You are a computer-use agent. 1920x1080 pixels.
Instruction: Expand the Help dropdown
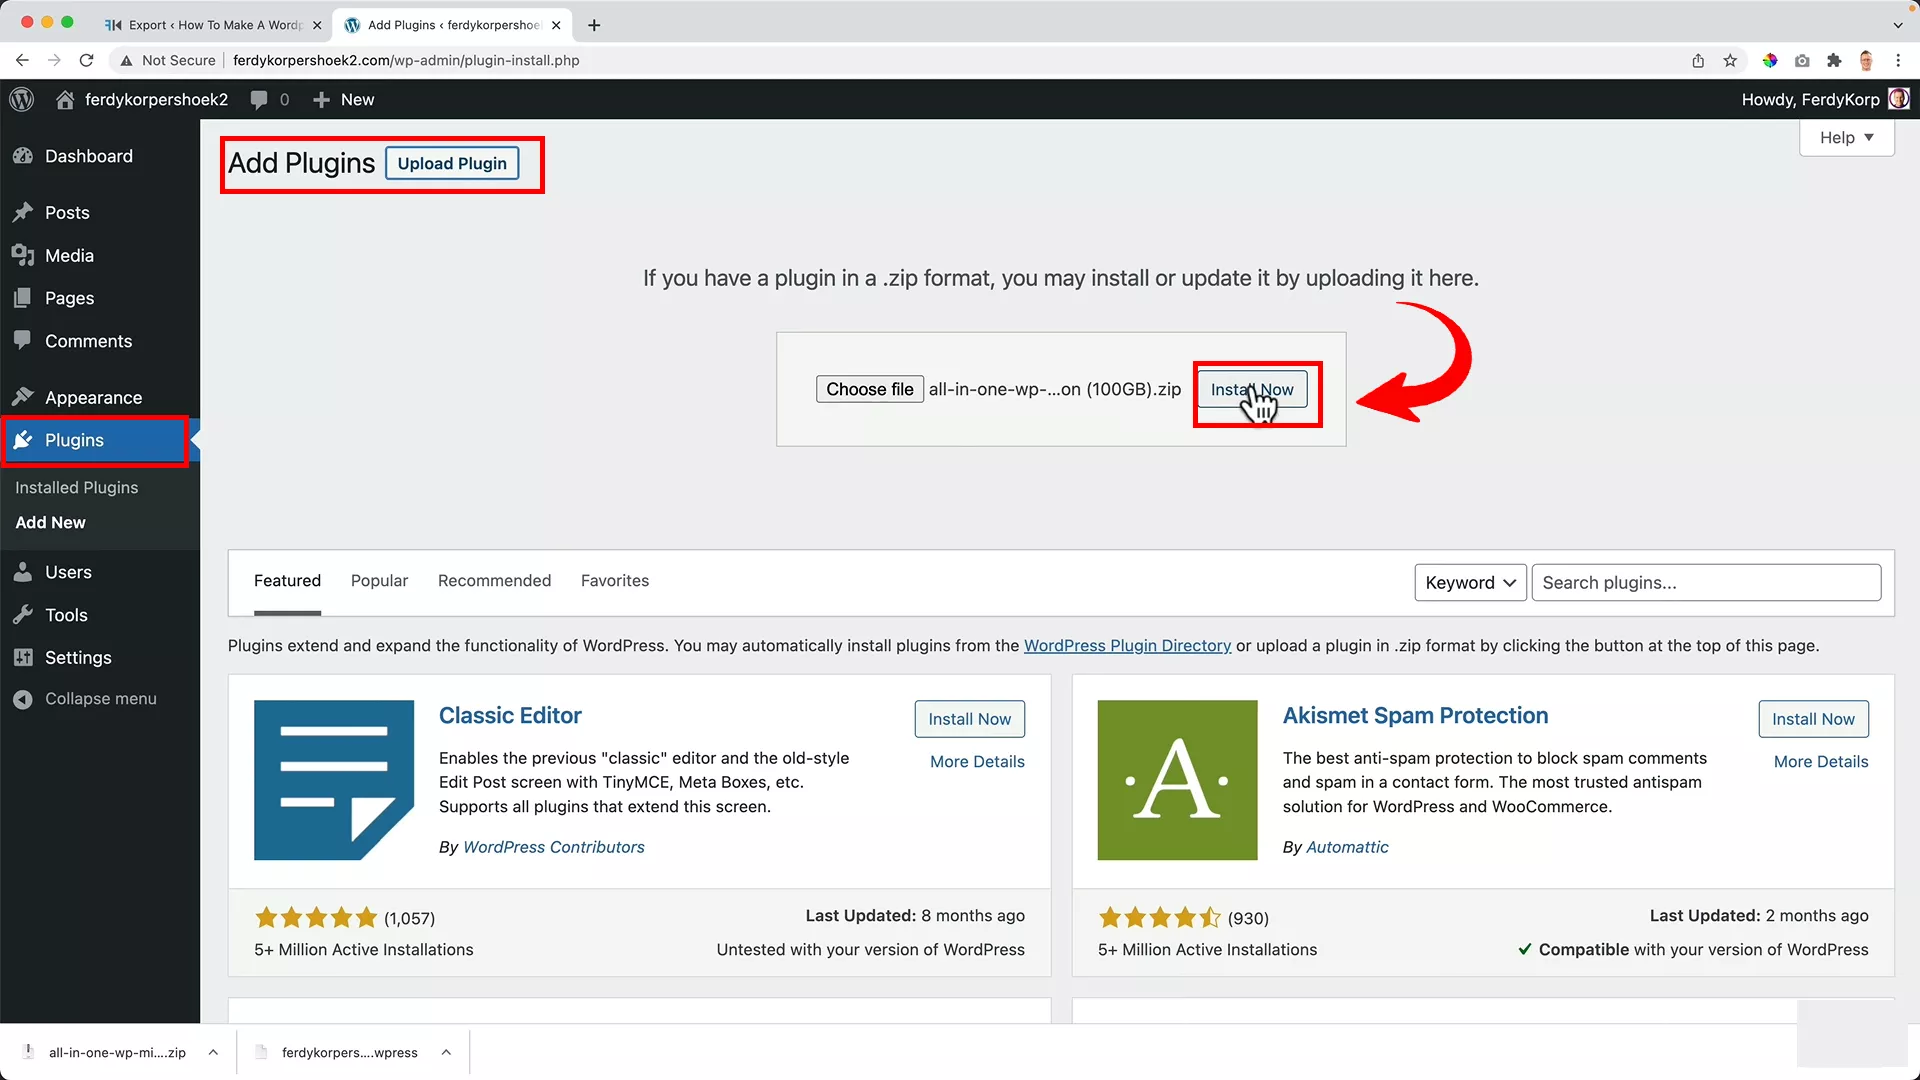point(1846,137)
